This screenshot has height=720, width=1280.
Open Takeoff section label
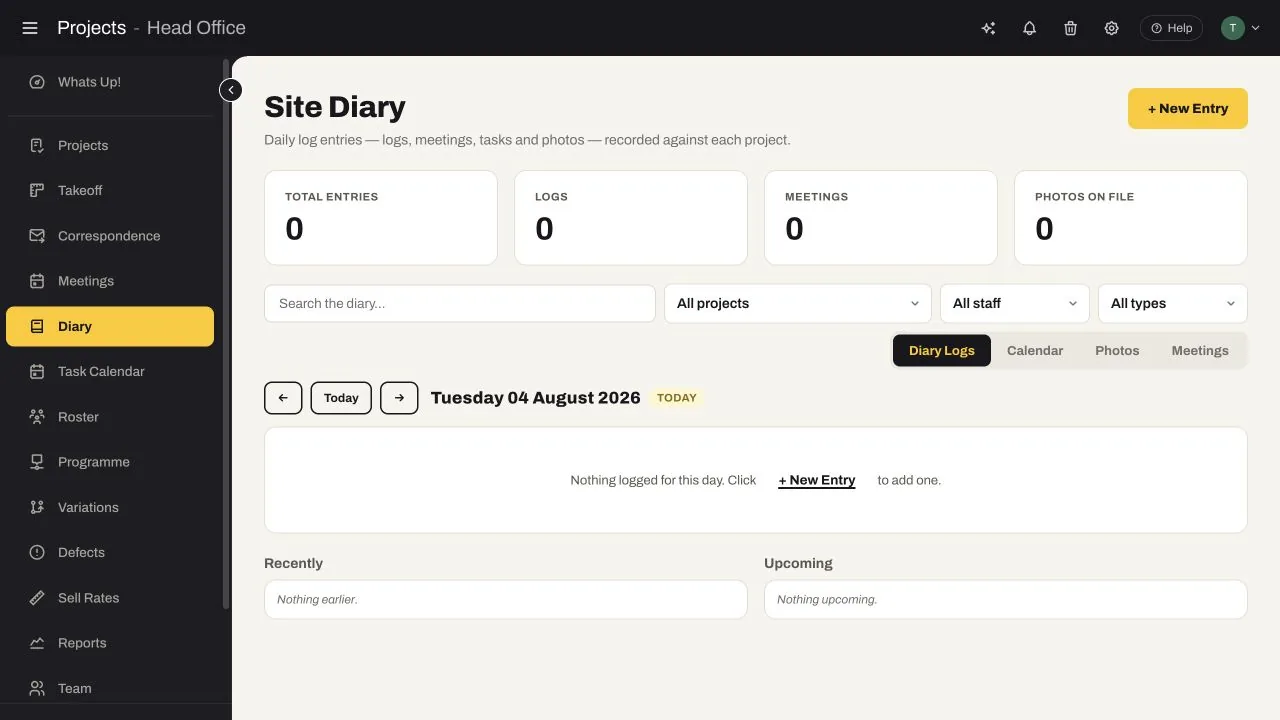(x=80, y=190)
